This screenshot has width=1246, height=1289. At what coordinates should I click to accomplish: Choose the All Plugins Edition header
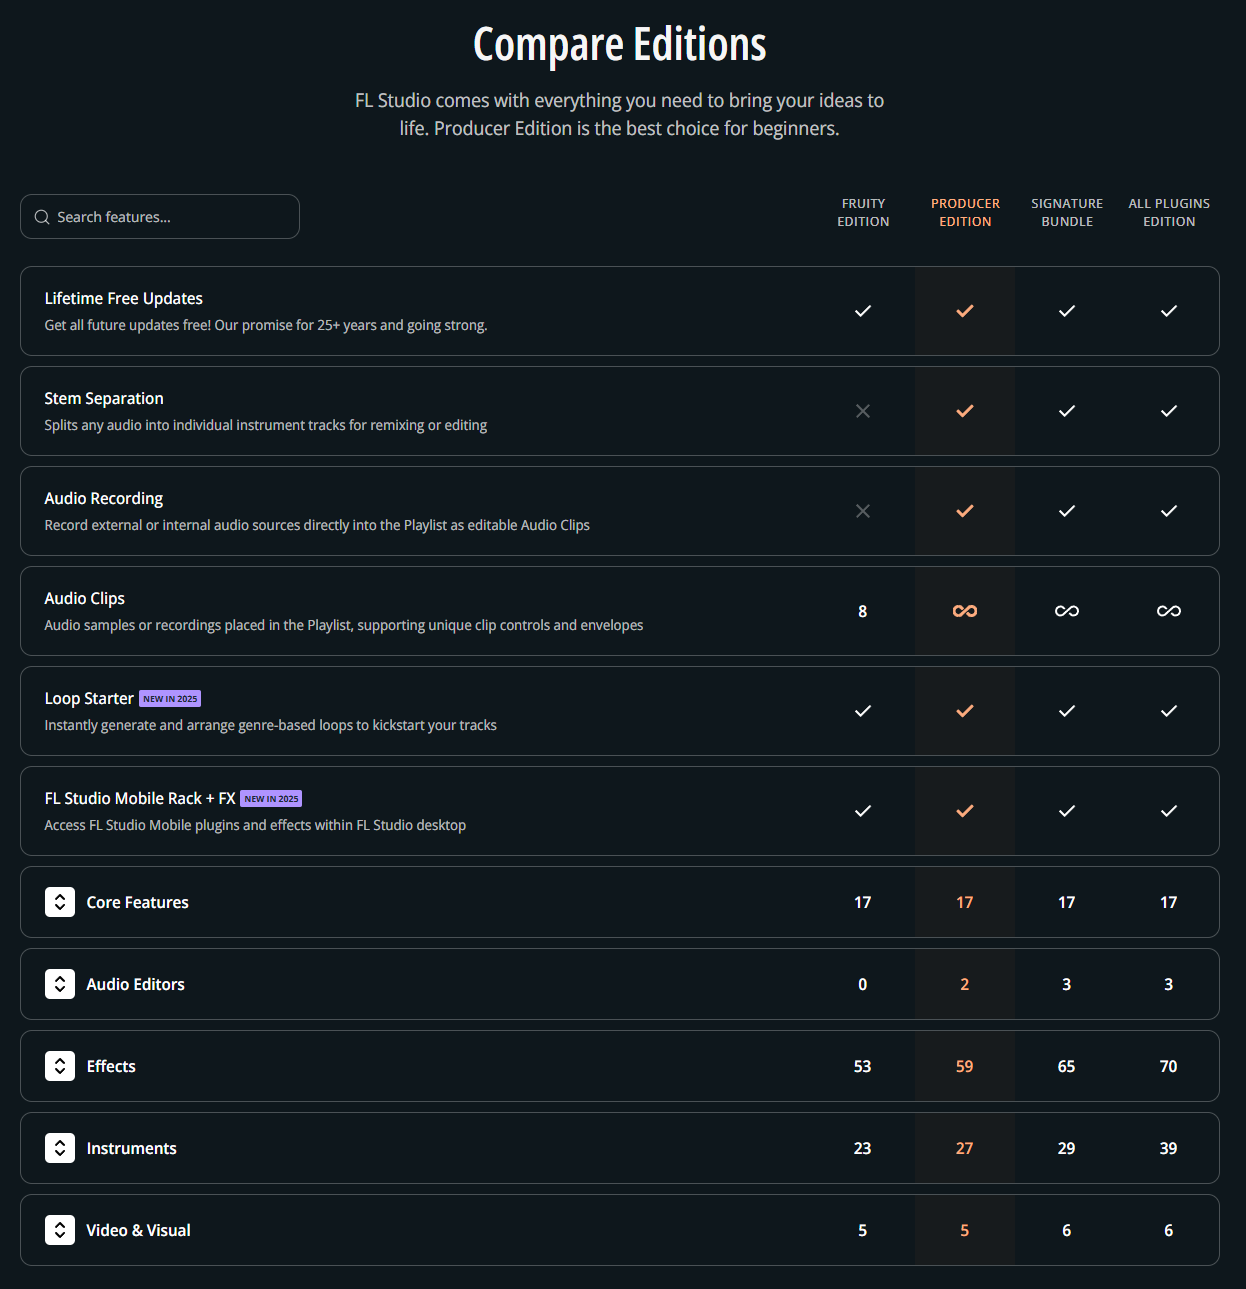click(1169, 212)
